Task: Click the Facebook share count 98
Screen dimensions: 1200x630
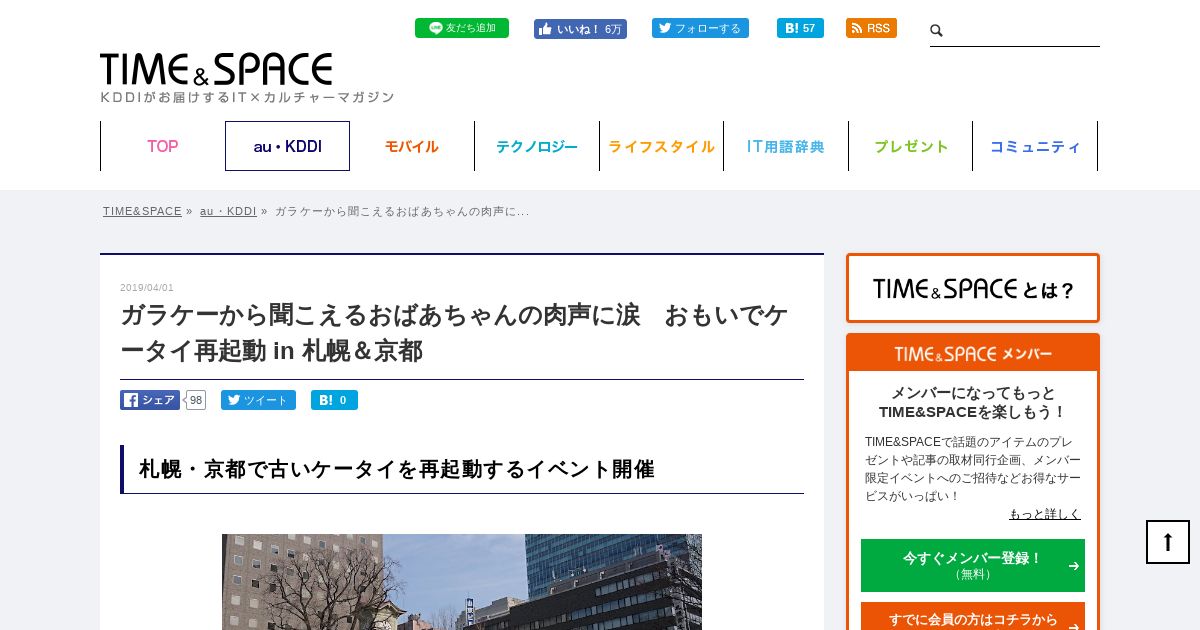Action: pyautogui.click(x=196, y=400)
